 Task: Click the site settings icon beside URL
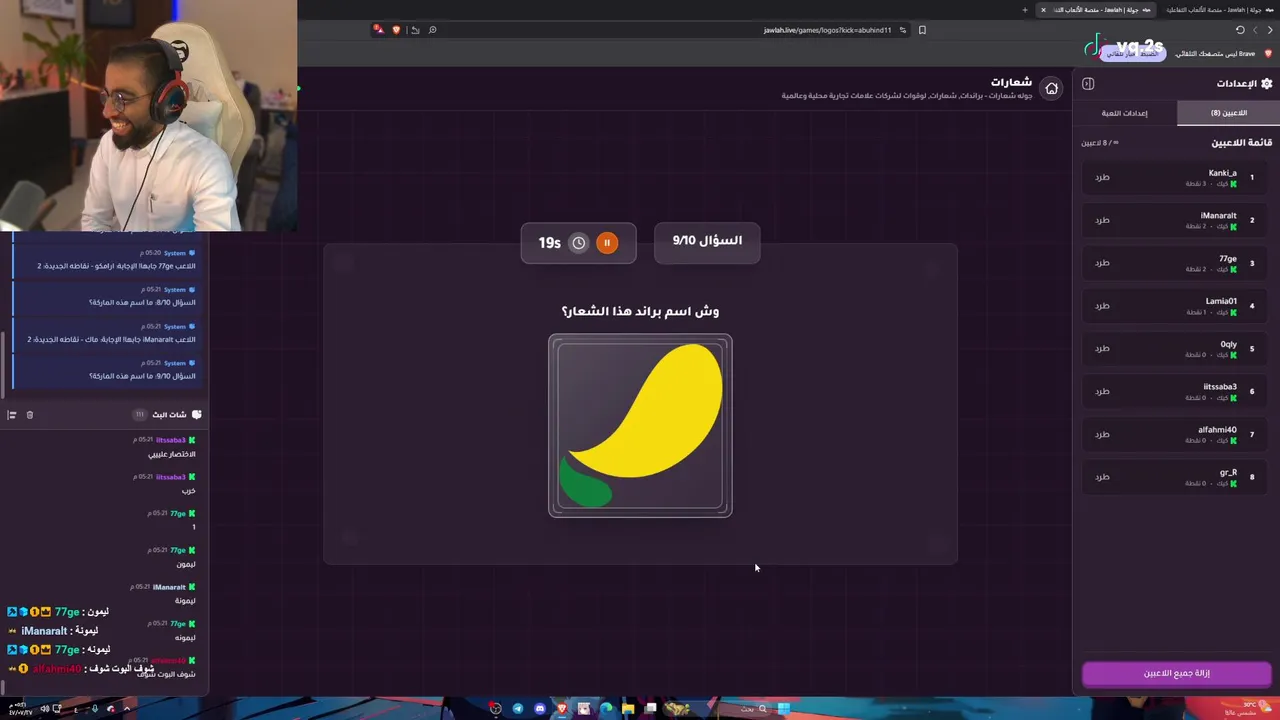(x=902, y=30)
